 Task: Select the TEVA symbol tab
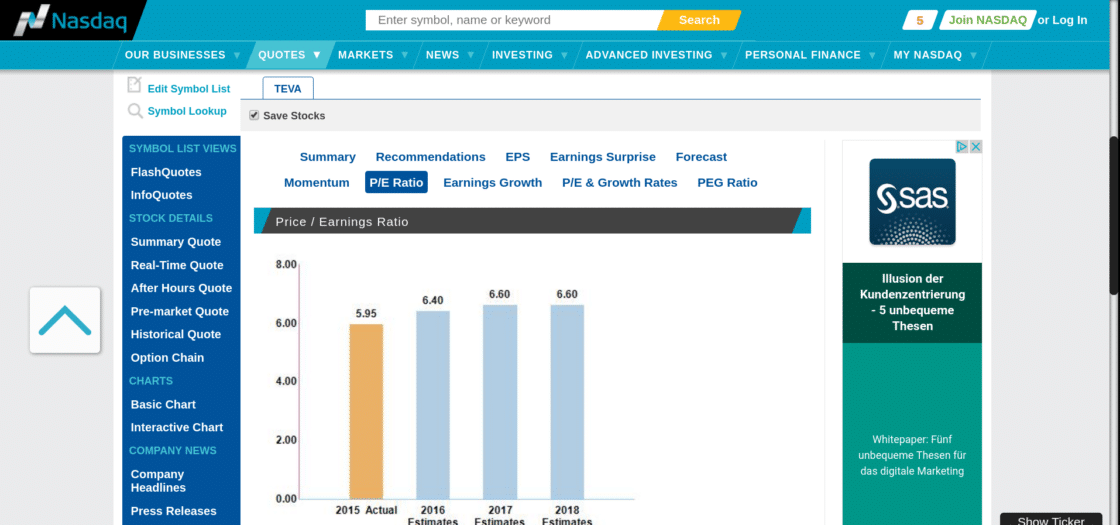[288, 89]
